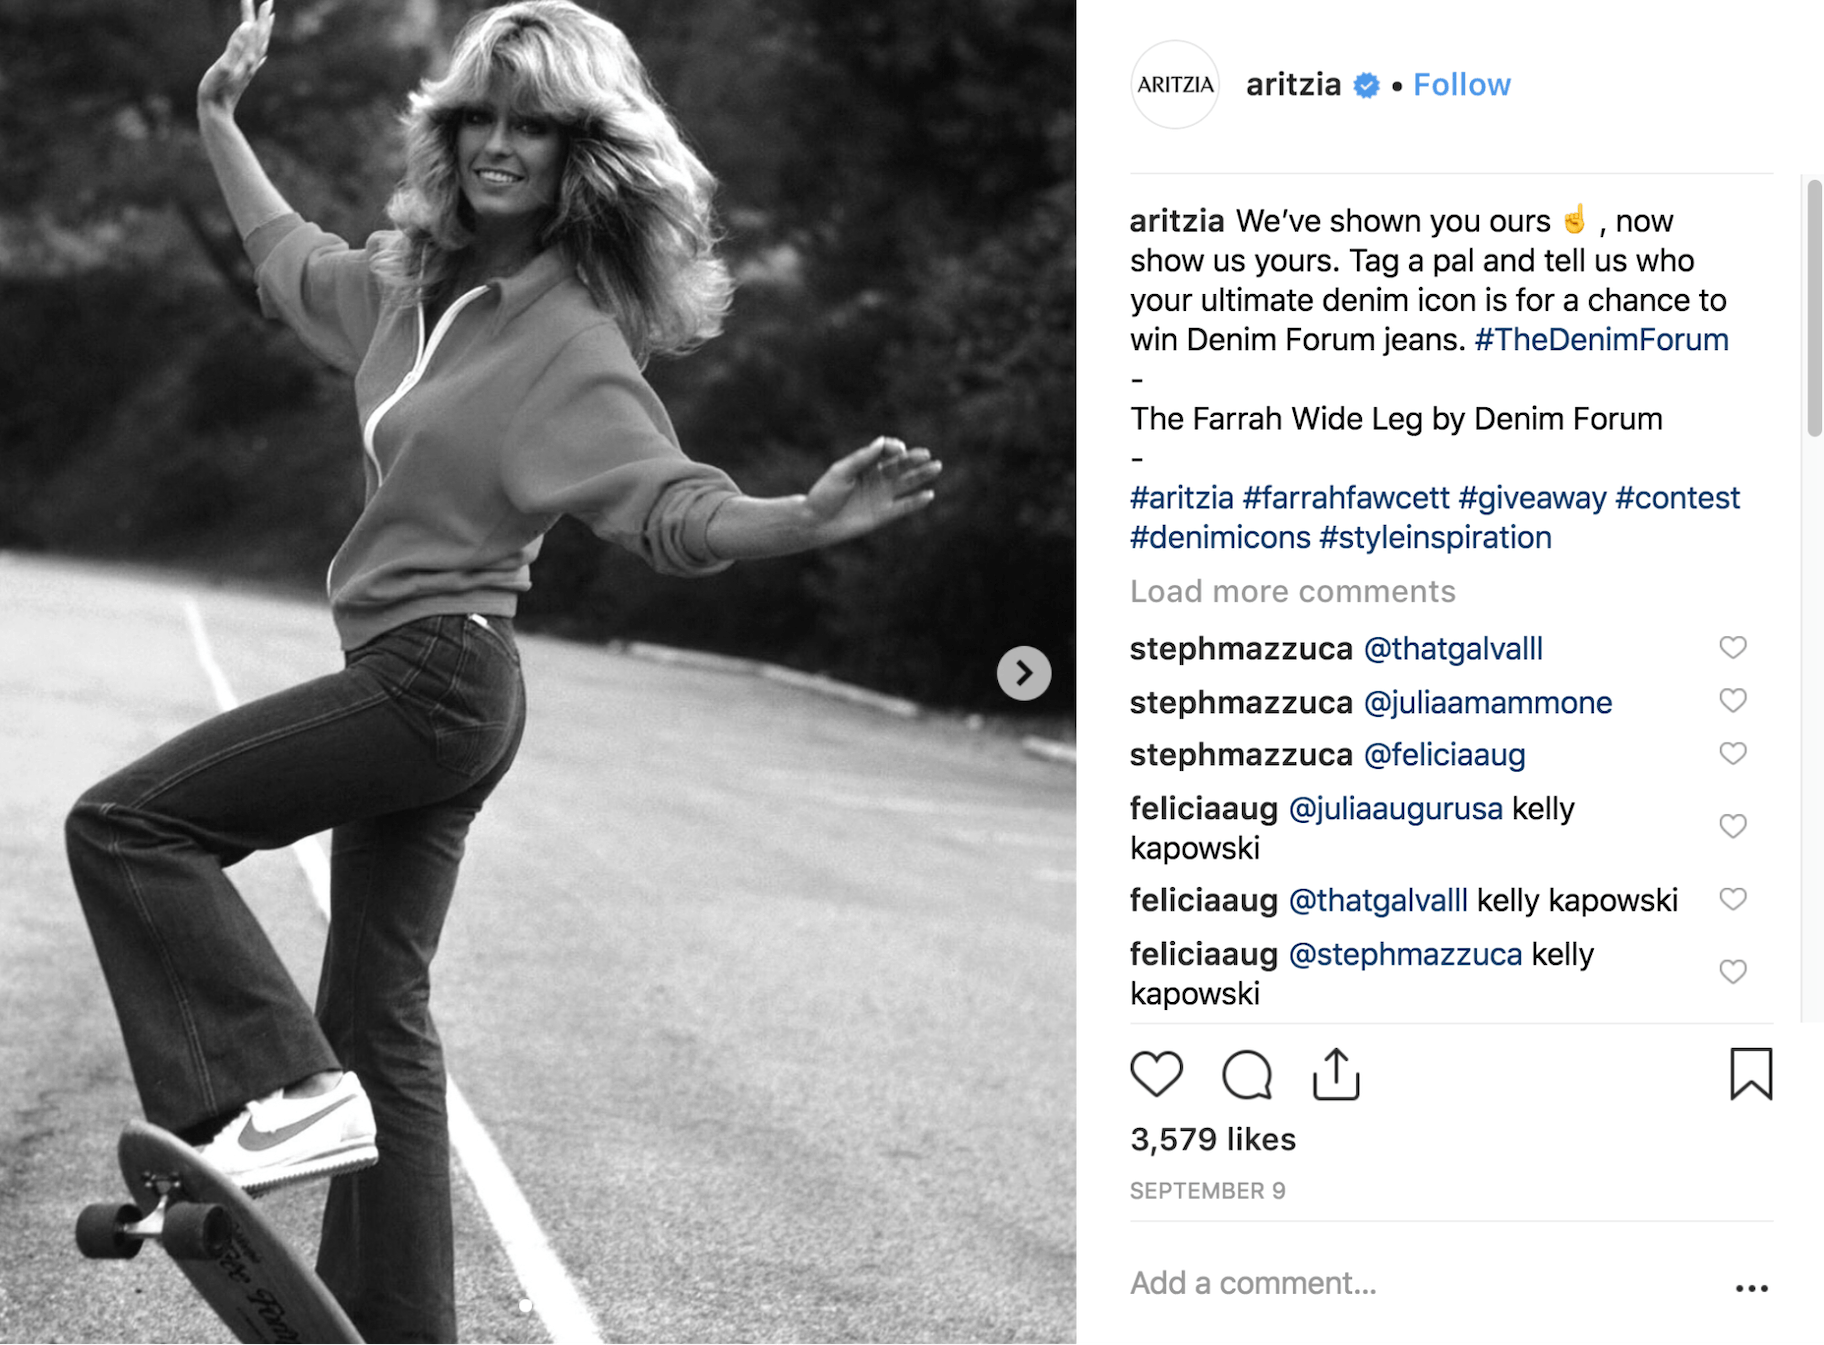Click the blue verified badge next to aritzia

pos(1365,85)
